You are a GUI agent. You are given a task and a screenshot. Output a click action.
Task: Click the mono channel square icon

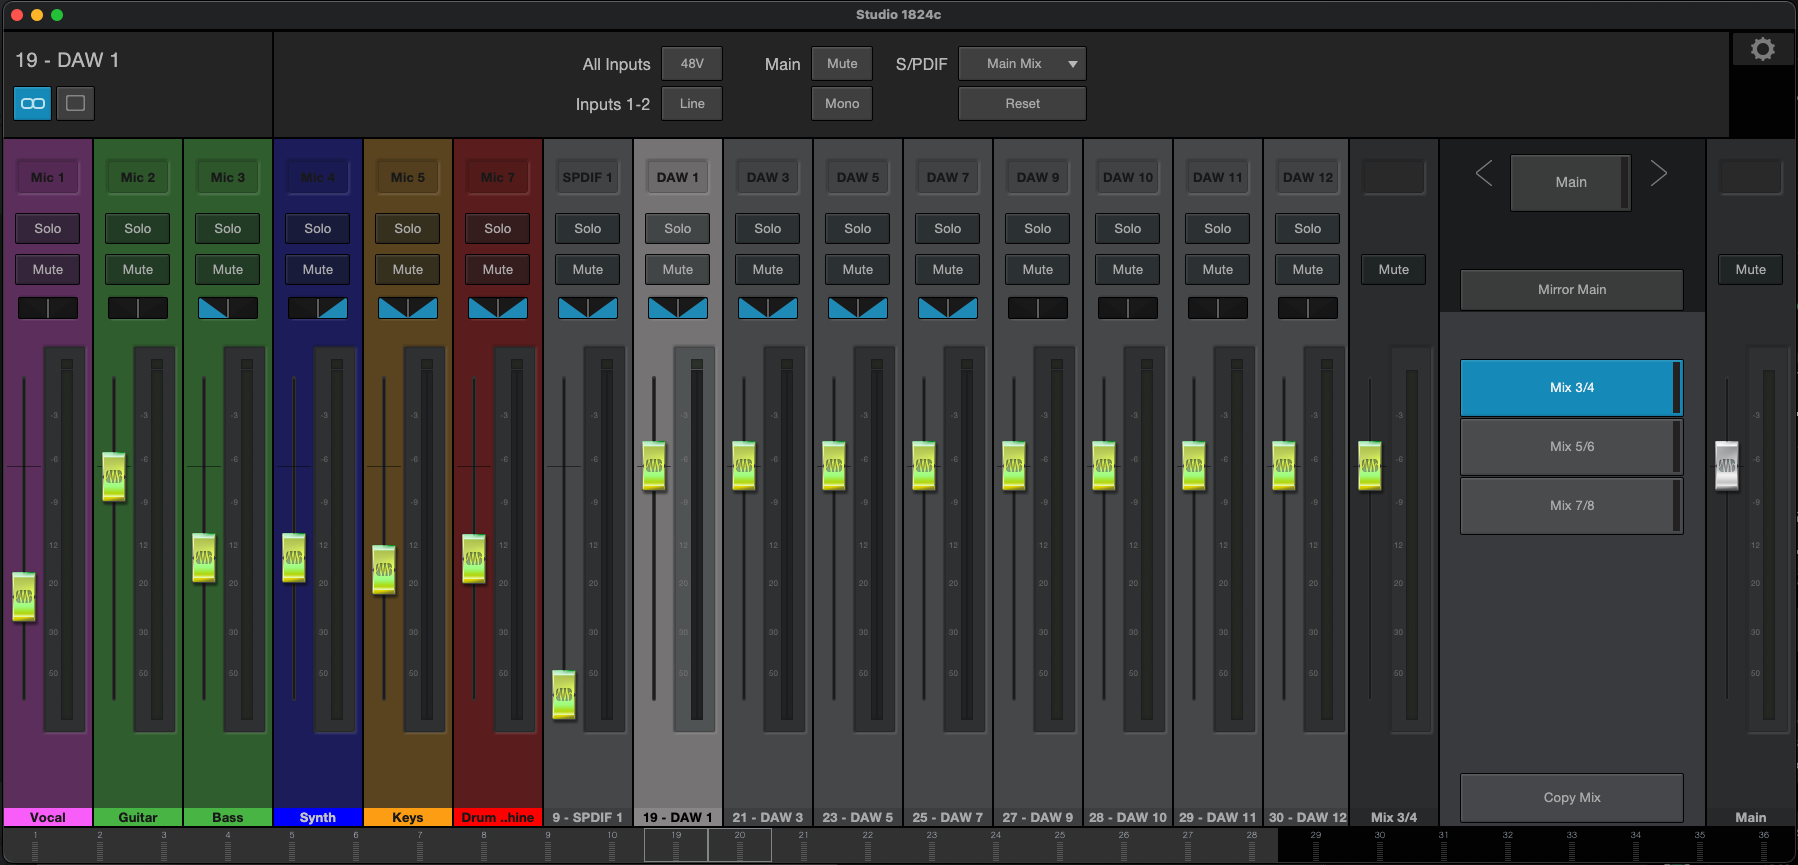(75, 103)
